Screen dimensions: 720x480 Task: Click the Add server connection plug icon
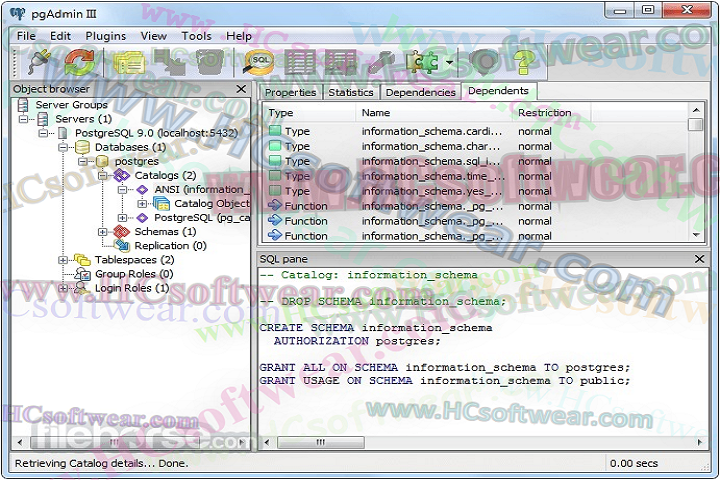pos(40,62)
